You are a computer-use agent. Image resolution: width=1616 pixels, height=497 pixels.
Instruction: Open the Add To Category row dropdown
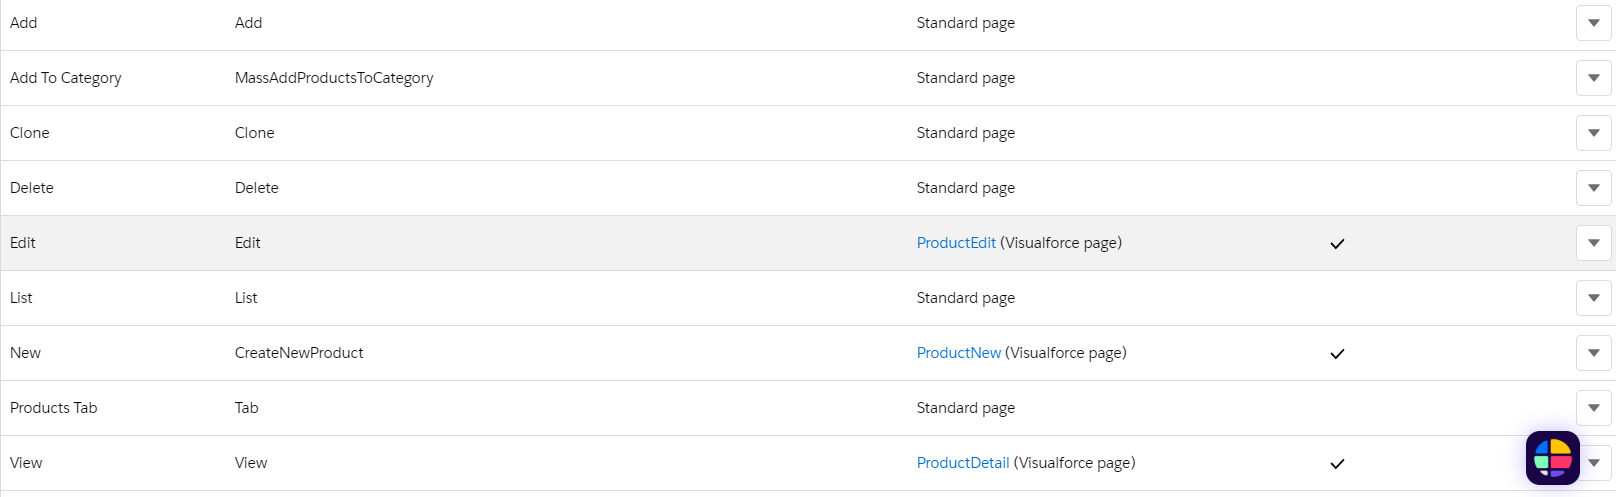[x=1593, y=78]
